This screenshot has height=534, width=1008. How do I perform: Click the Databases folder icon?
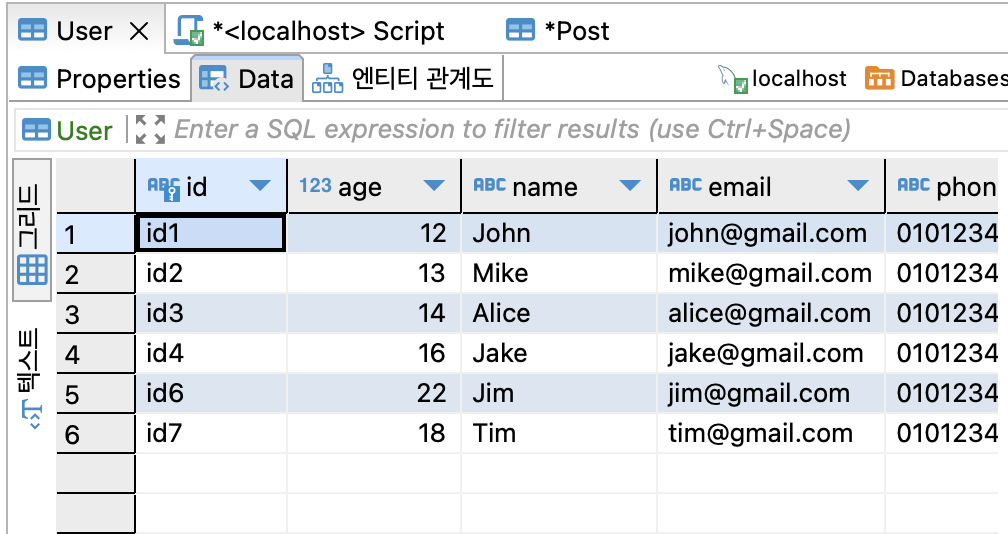point(879,78)
